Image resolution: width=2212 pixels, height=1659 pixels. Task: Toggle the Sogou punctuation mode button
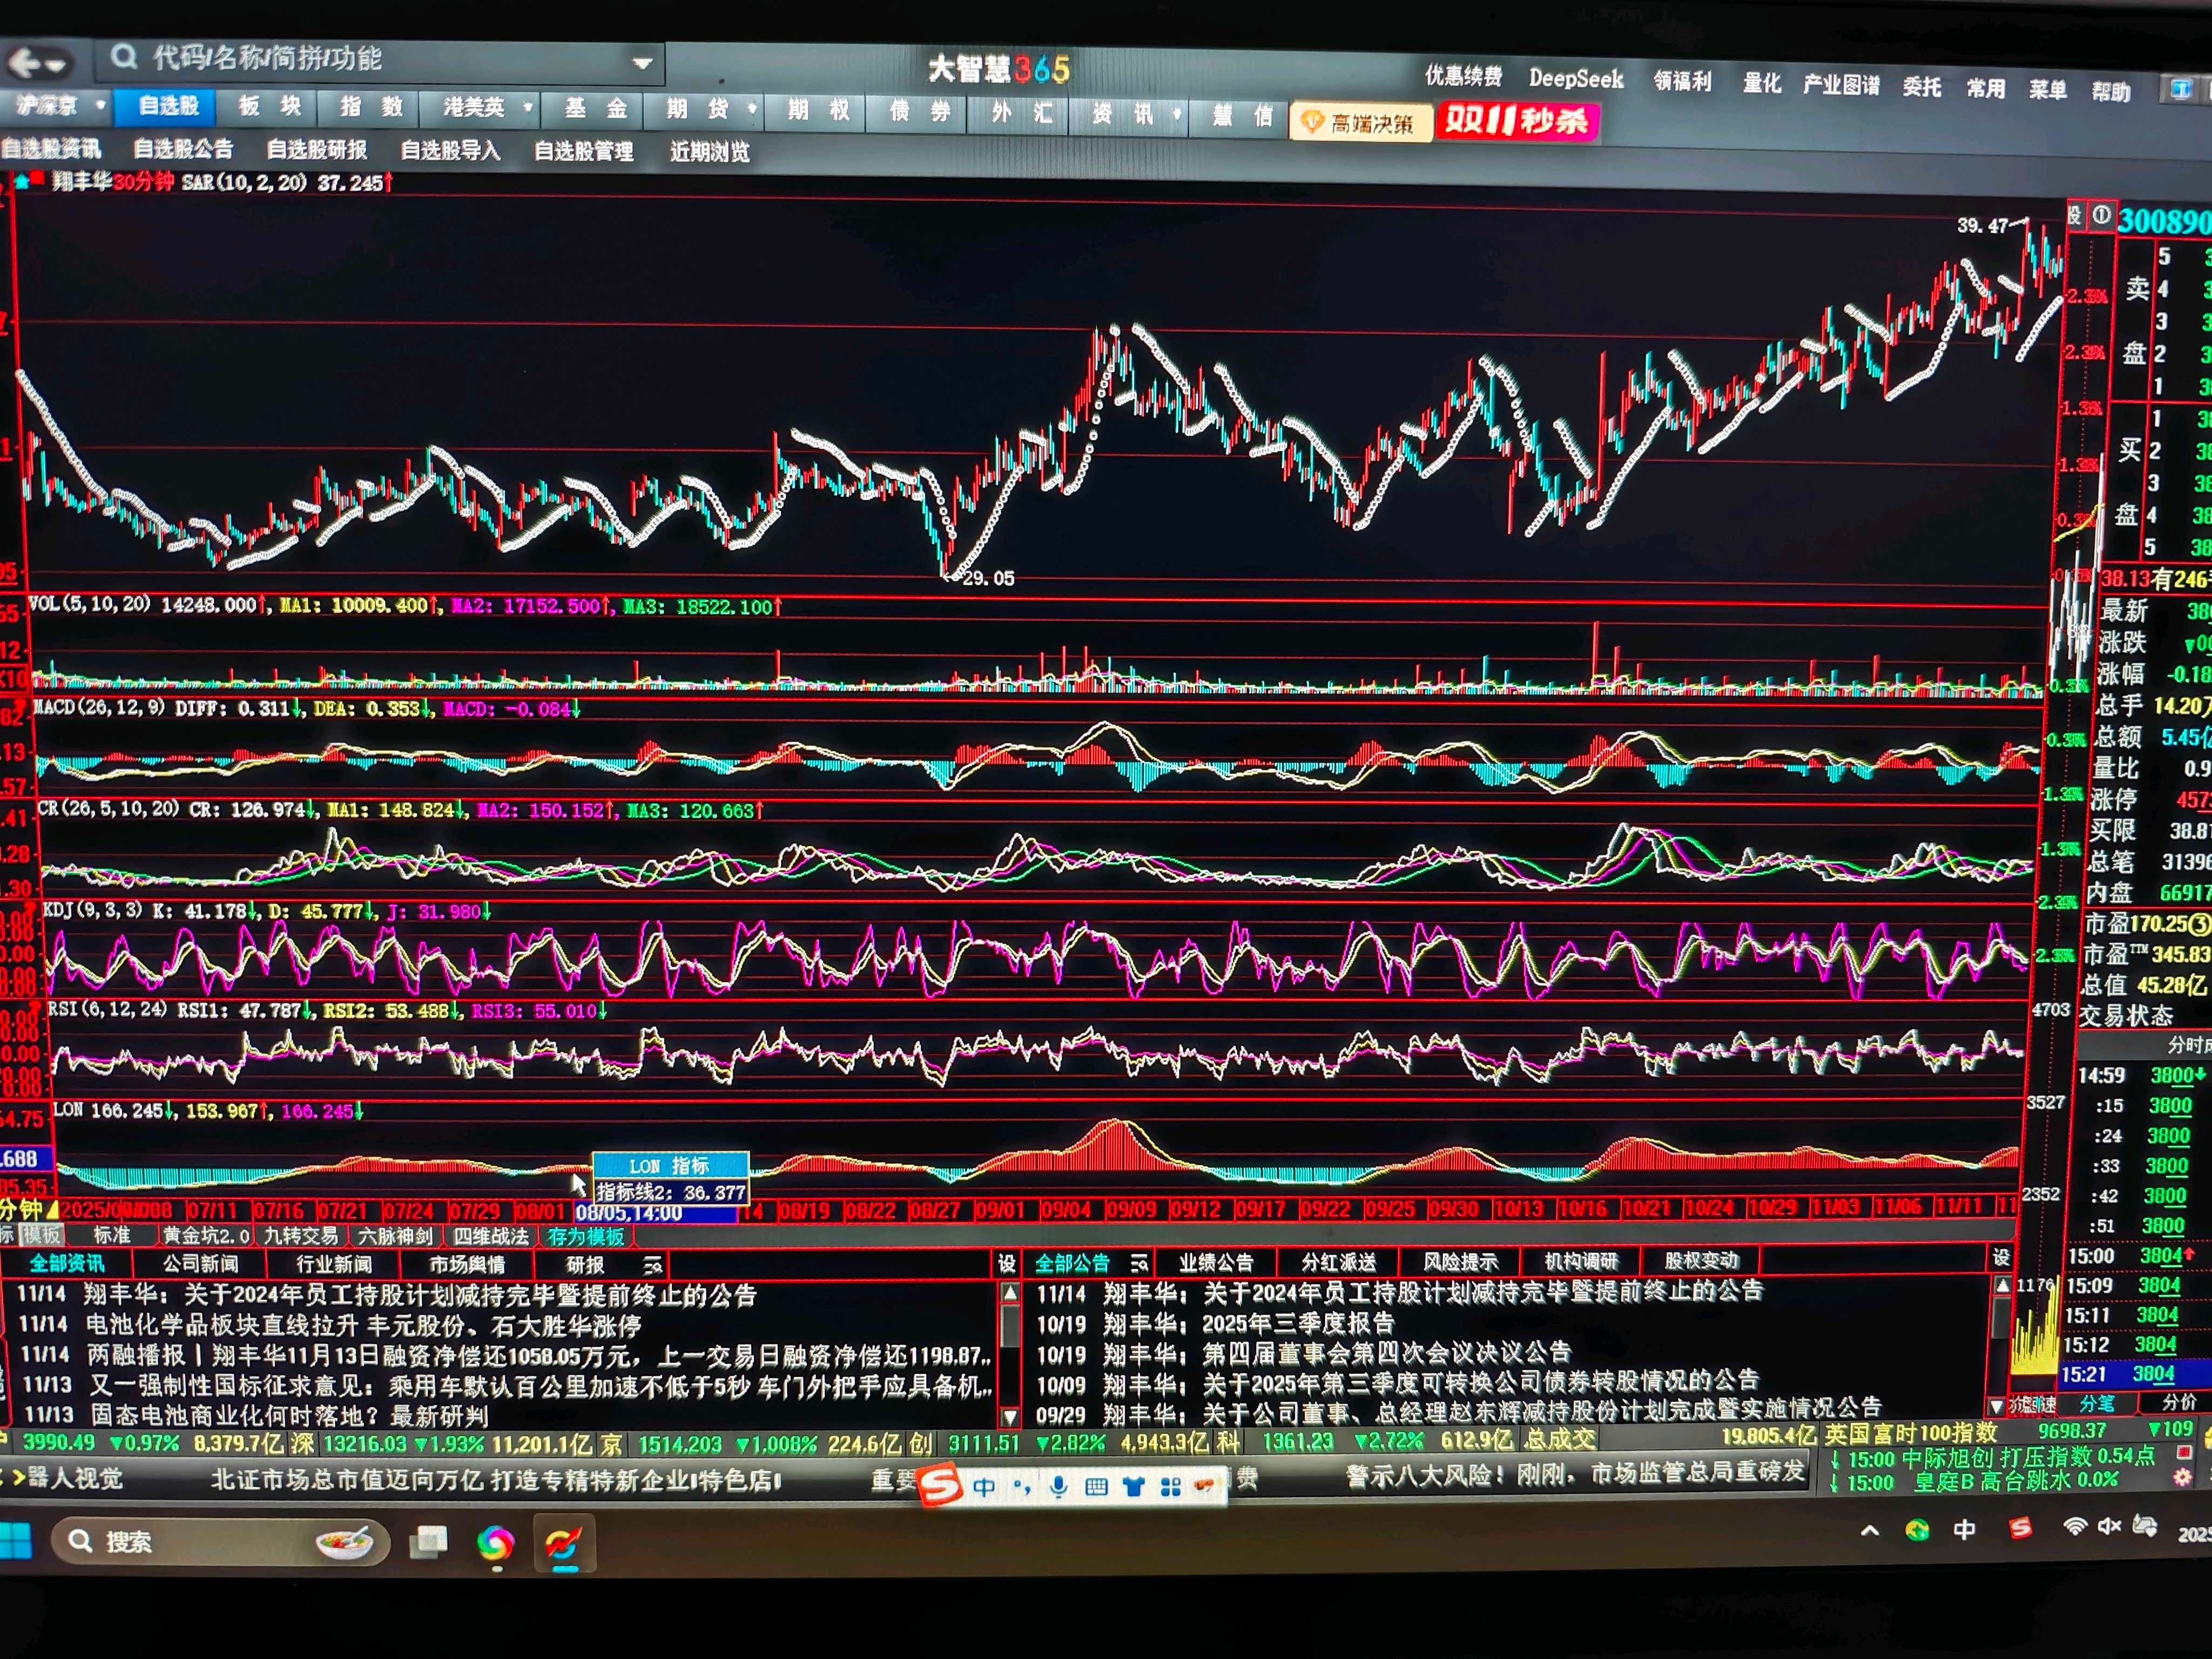[x=1022, y=1487]
